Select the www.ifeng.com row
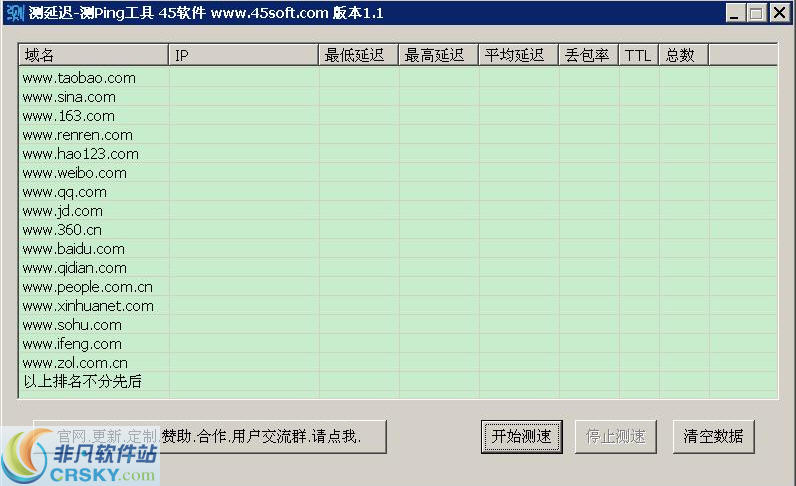Viewport: 796px width, 486px height. tap(398, 344)
